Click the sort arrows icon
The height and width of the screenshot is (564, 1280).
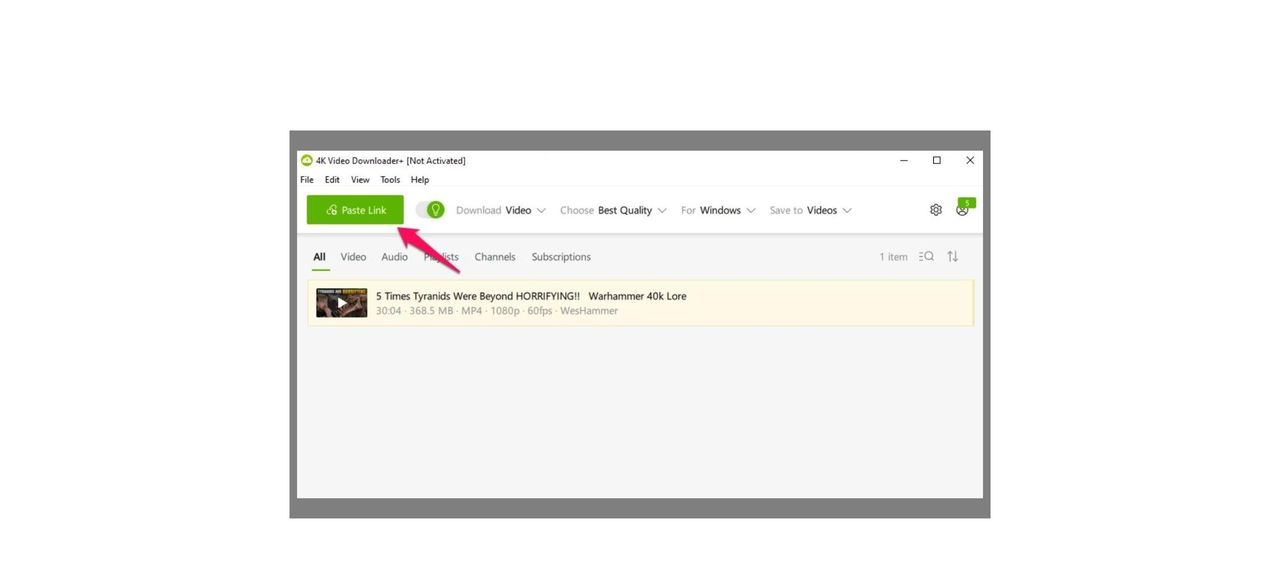point(953,257)
